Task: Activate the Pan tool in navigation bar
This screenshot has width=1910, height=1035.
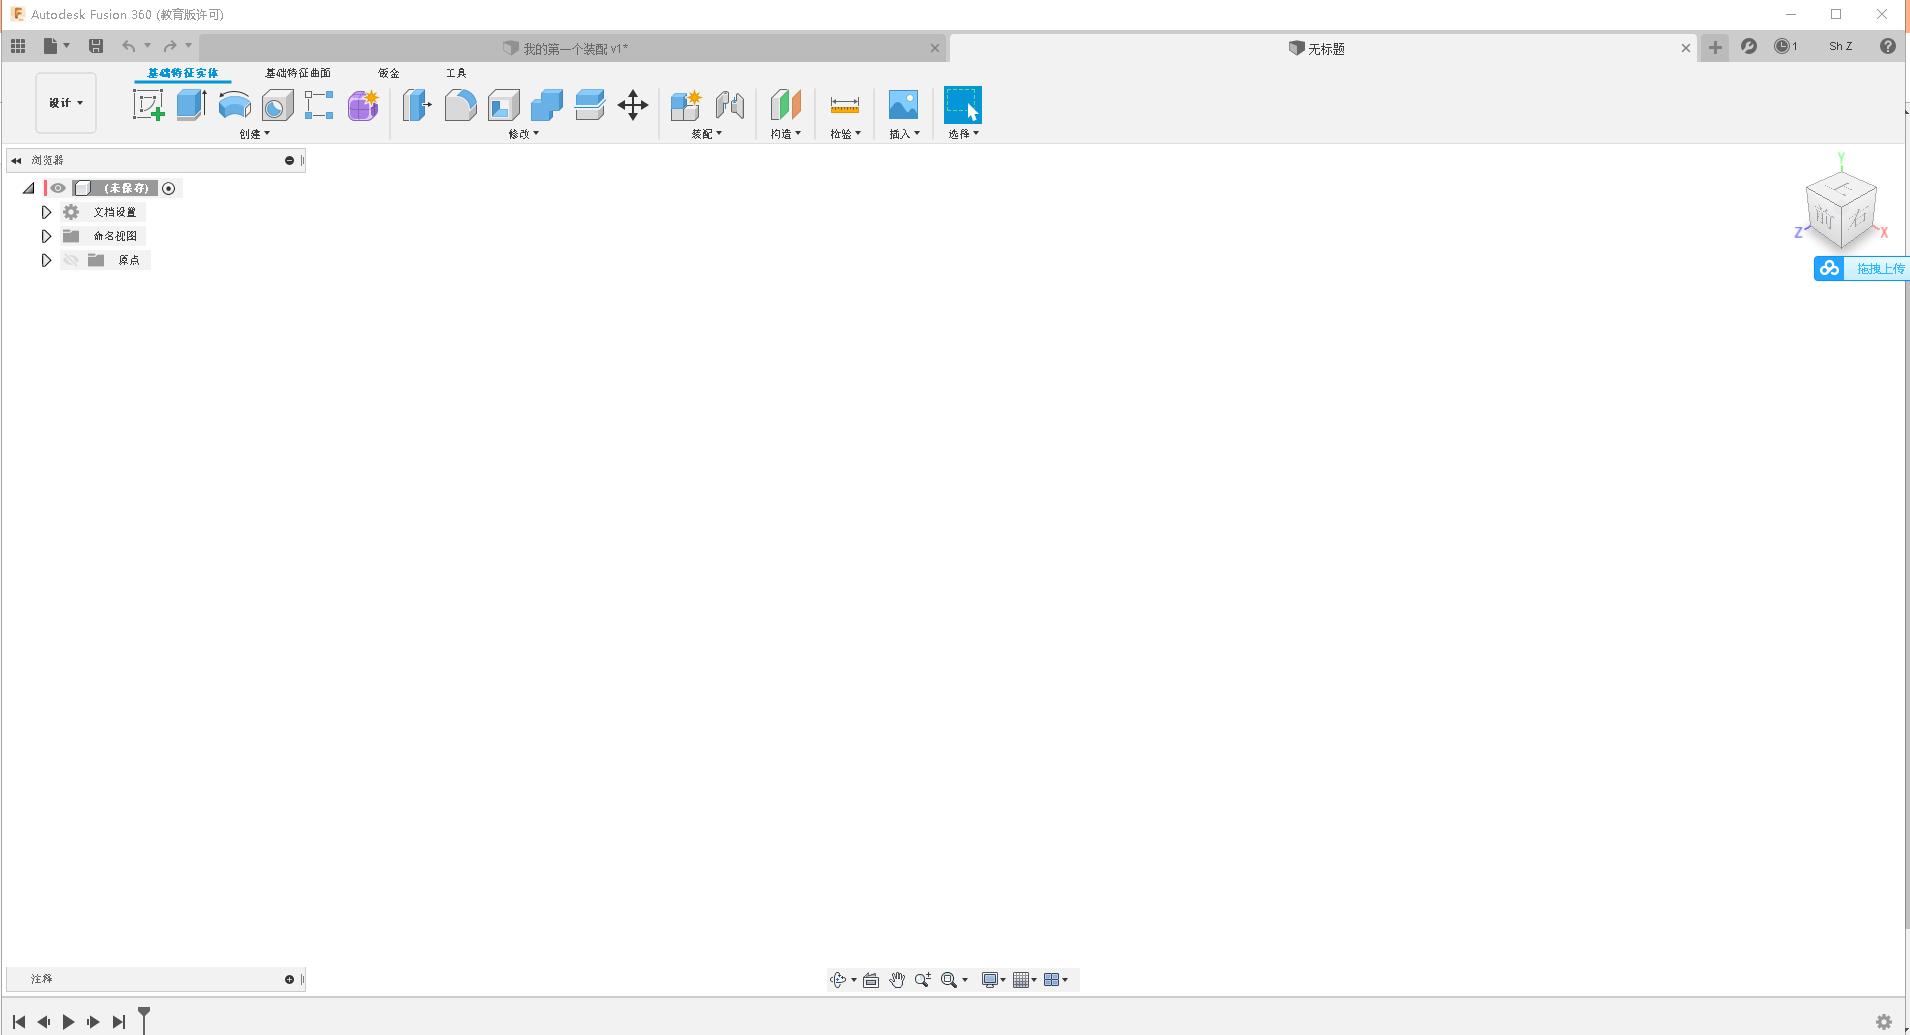Action: pos(896,979)
